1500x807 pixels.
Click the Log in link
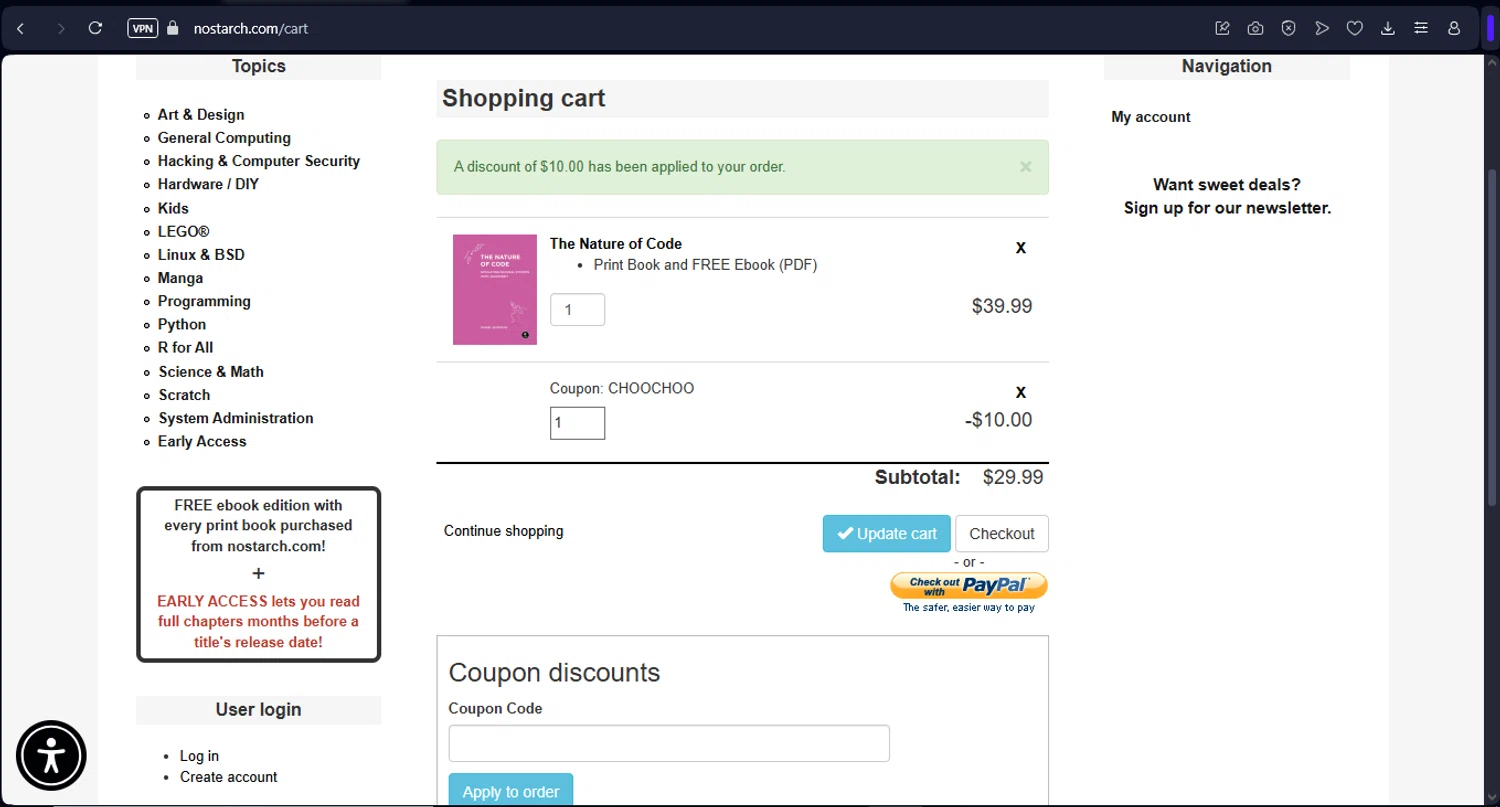click(199, 756)
